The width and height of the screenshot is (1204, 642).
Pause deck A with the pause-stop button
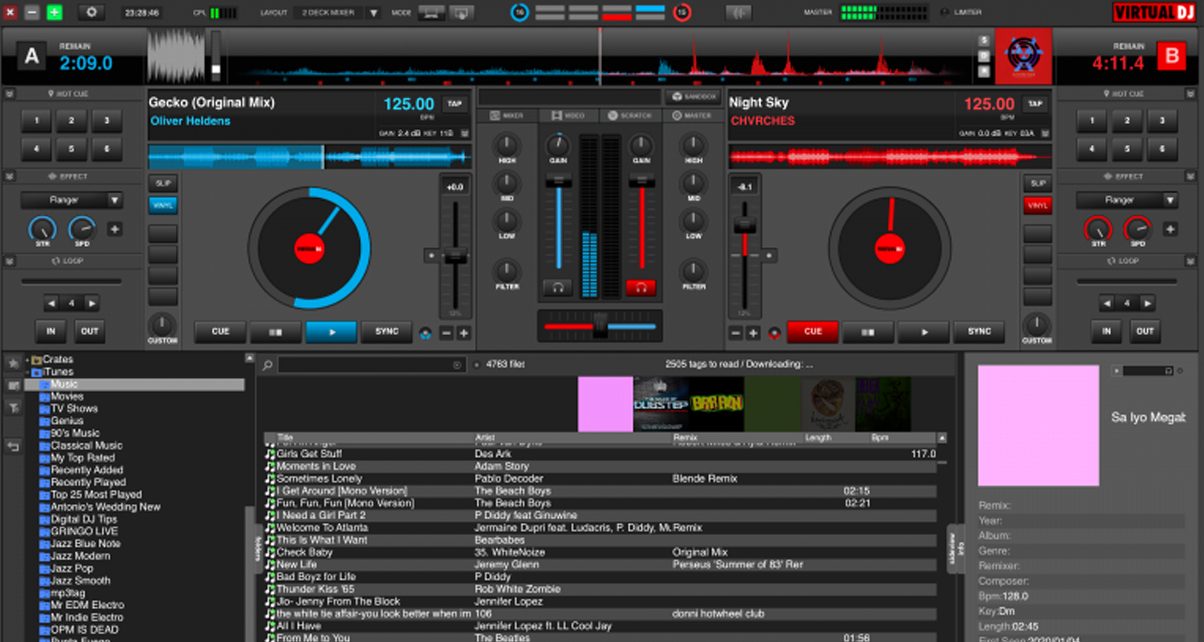coord(275,332)
